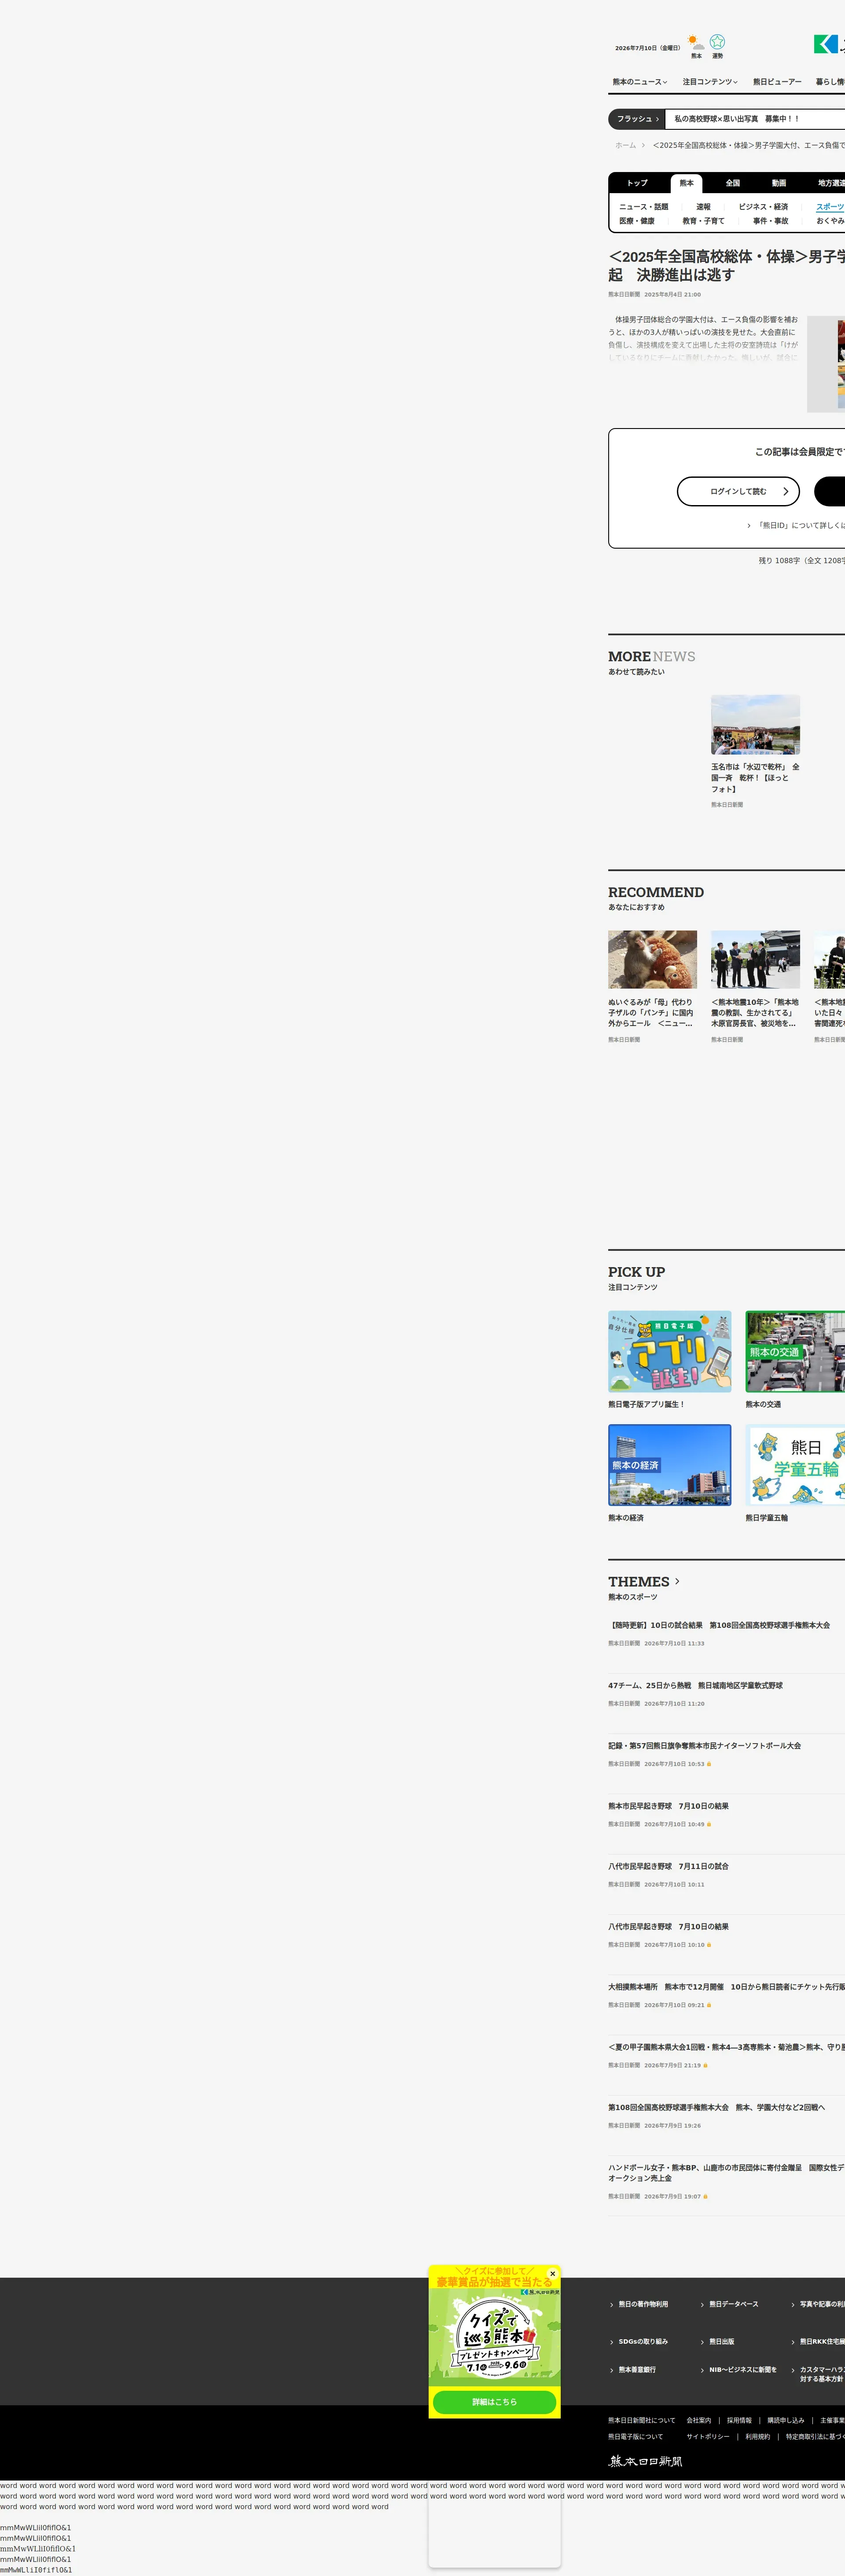Open the 熊日学童五輪 banner
The width and height of the screenshot is (845, 2576).
(x=795, y=1465)
